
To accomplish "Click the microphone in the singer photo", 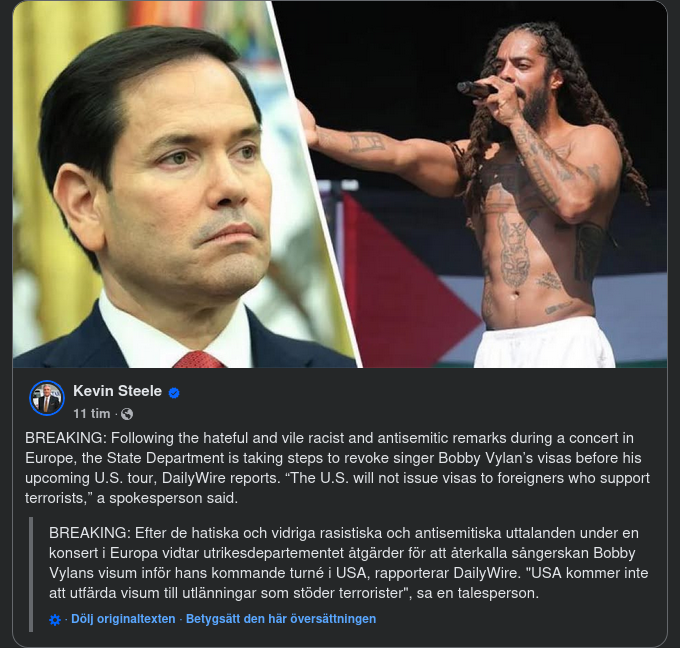I will [477, 90].
